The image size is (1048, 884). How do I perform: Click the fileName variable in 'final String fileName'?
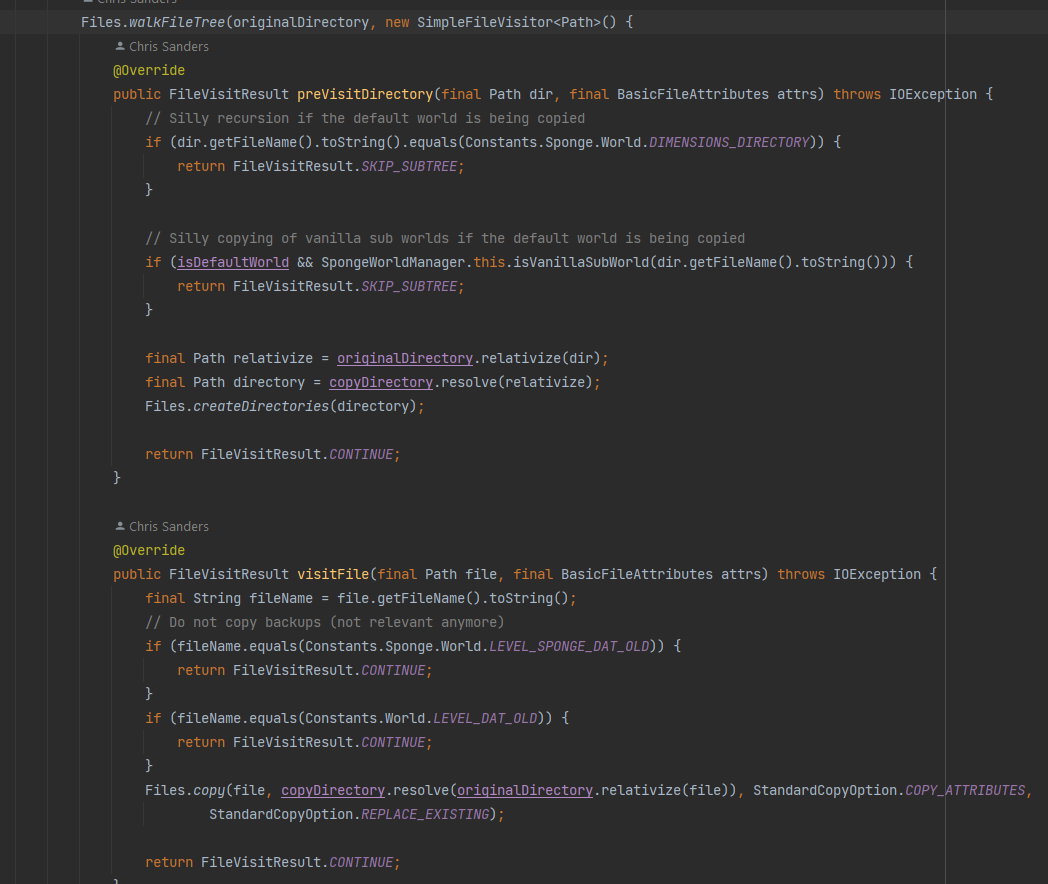pyautogui.click(x=281, y=598)
